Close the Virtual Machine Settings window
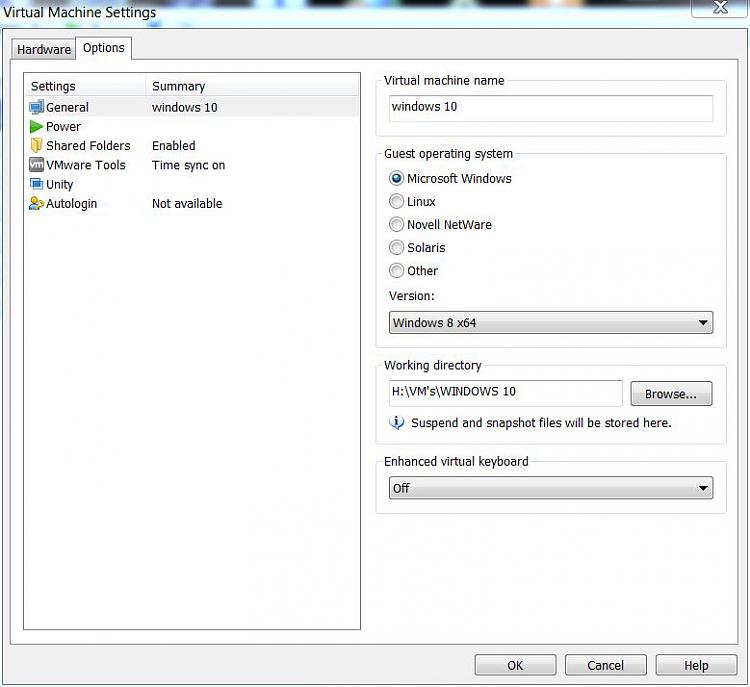Viewport: 750px width, 687px height. tap(719, 8)
